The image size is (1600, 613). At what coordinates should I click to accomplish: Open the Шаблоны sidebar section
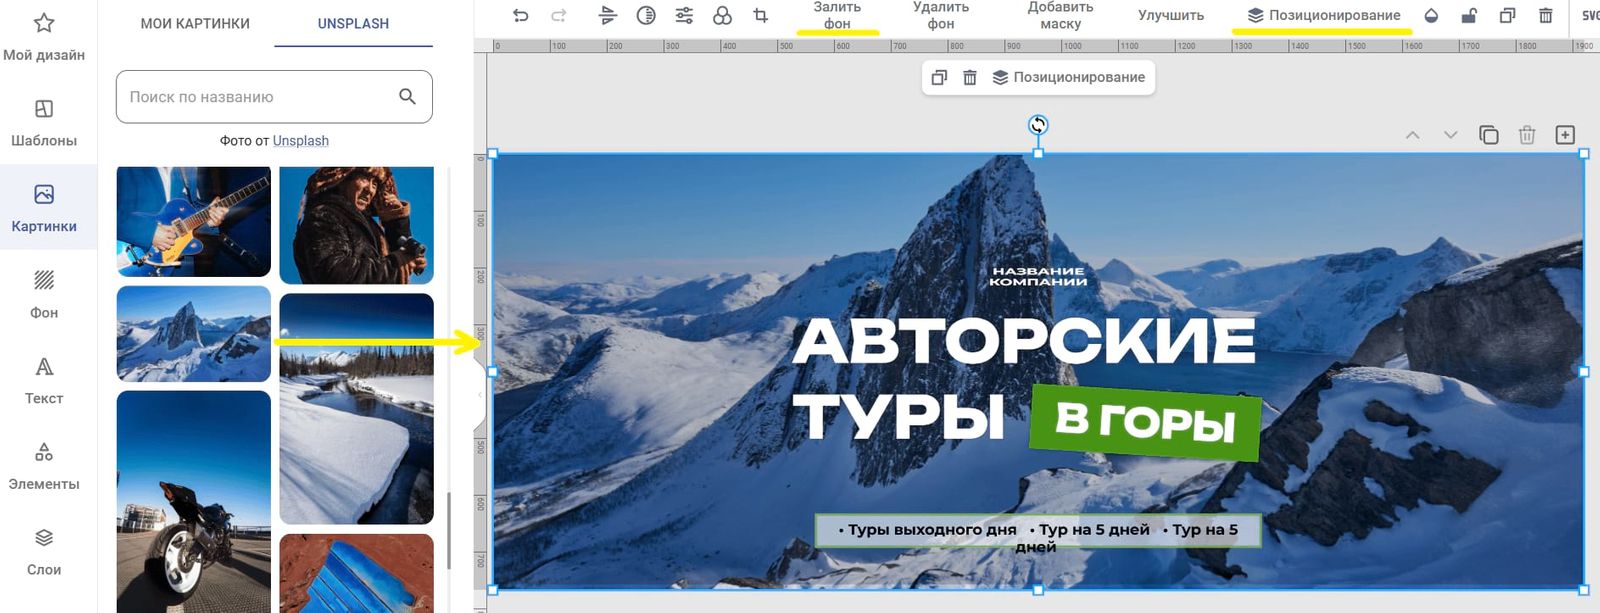tap(44, 123)
